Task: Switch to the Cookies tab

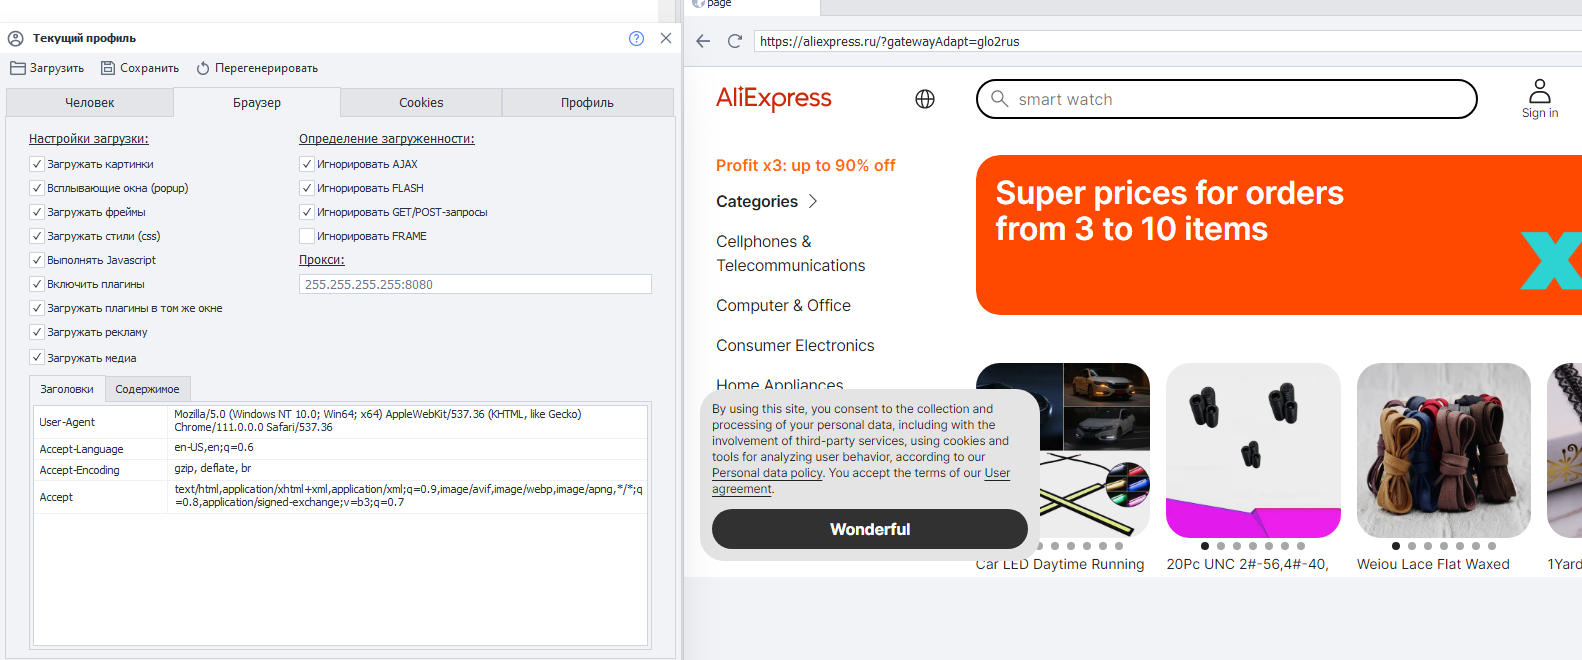Action: click(x=421, y=102)
